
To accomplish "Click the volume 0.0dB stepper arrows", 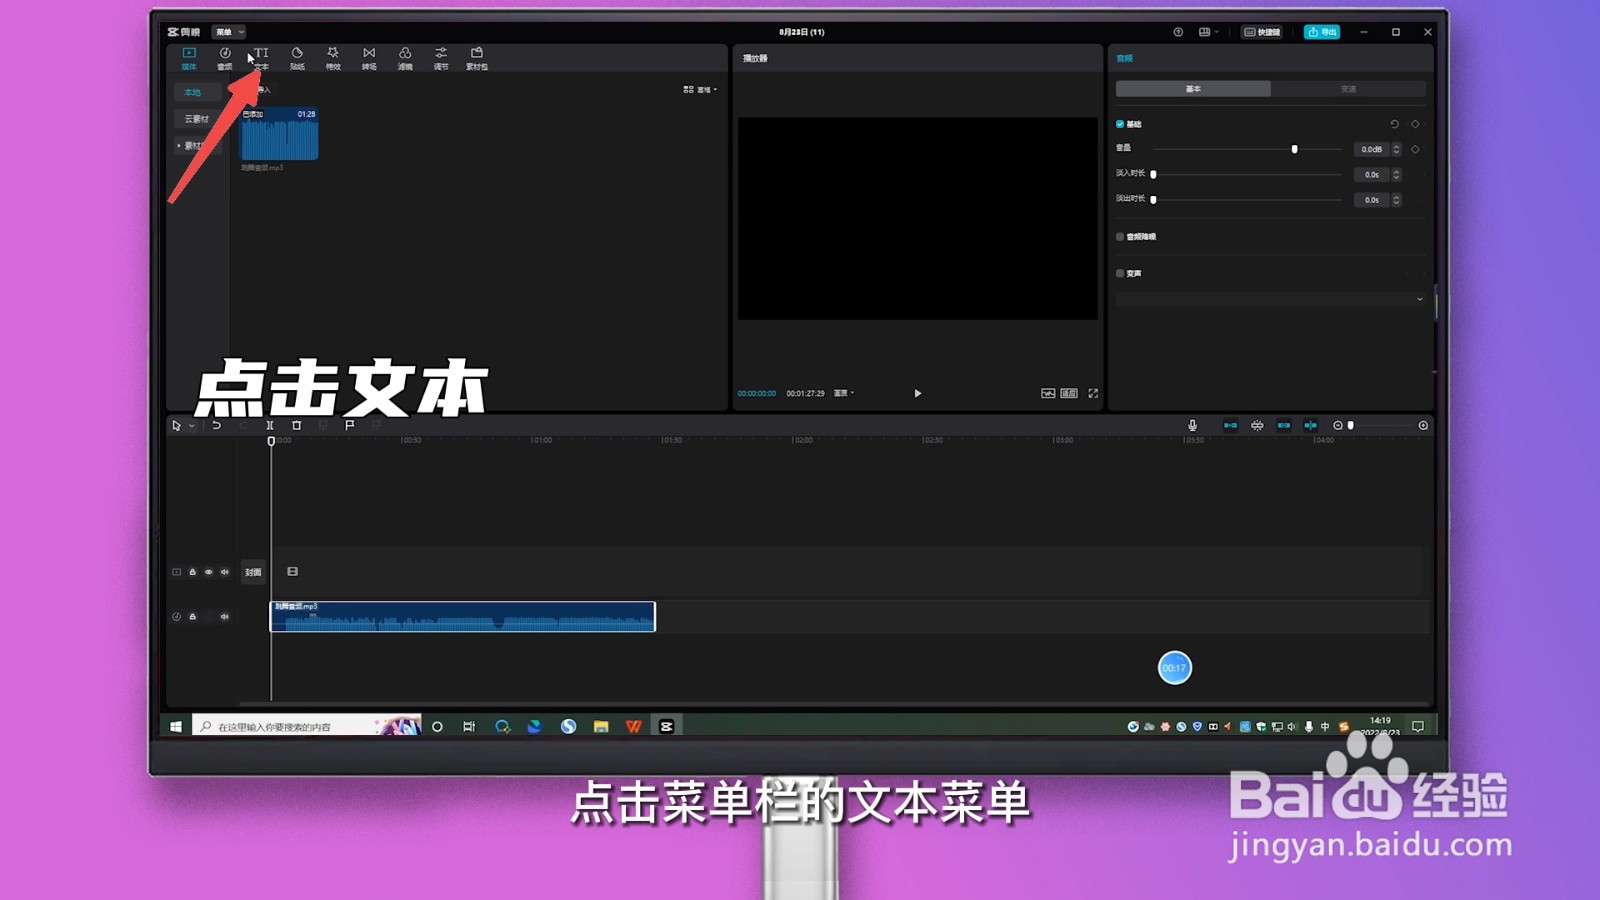I will point(1396,149).
